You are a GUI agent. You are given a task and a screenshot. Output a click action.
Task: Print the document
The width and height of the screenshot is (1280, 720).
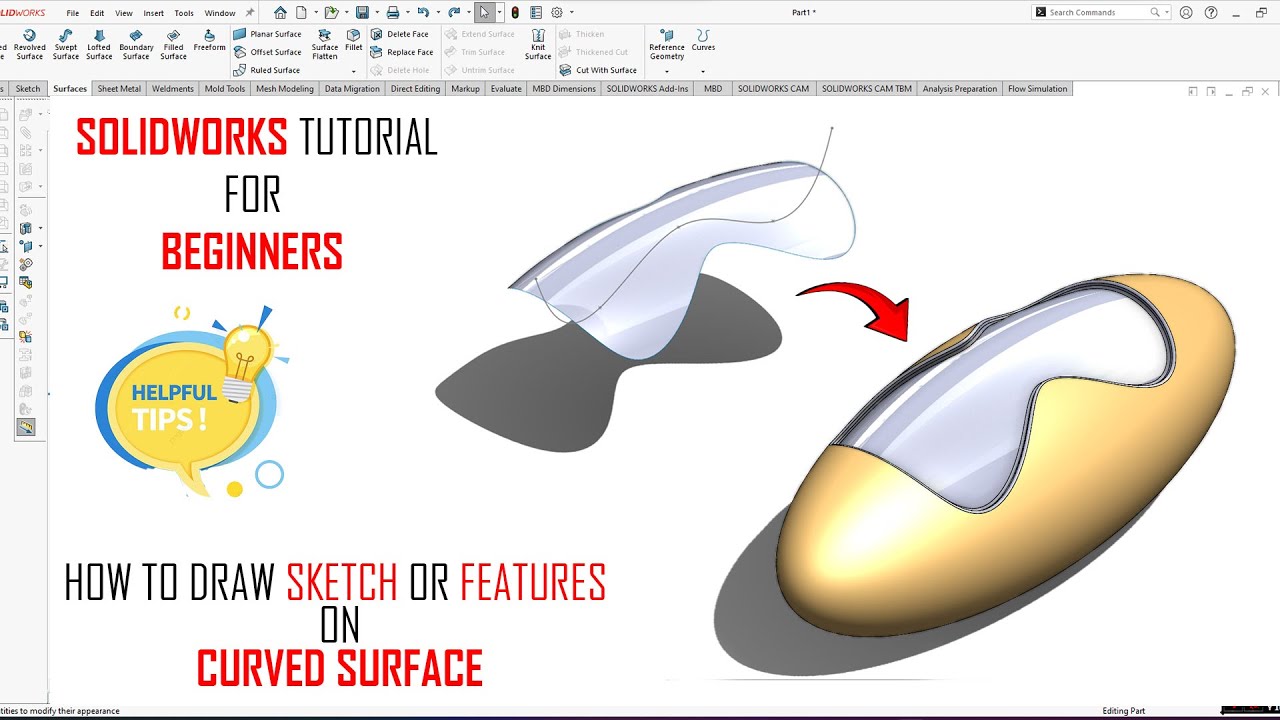[393, 13]
